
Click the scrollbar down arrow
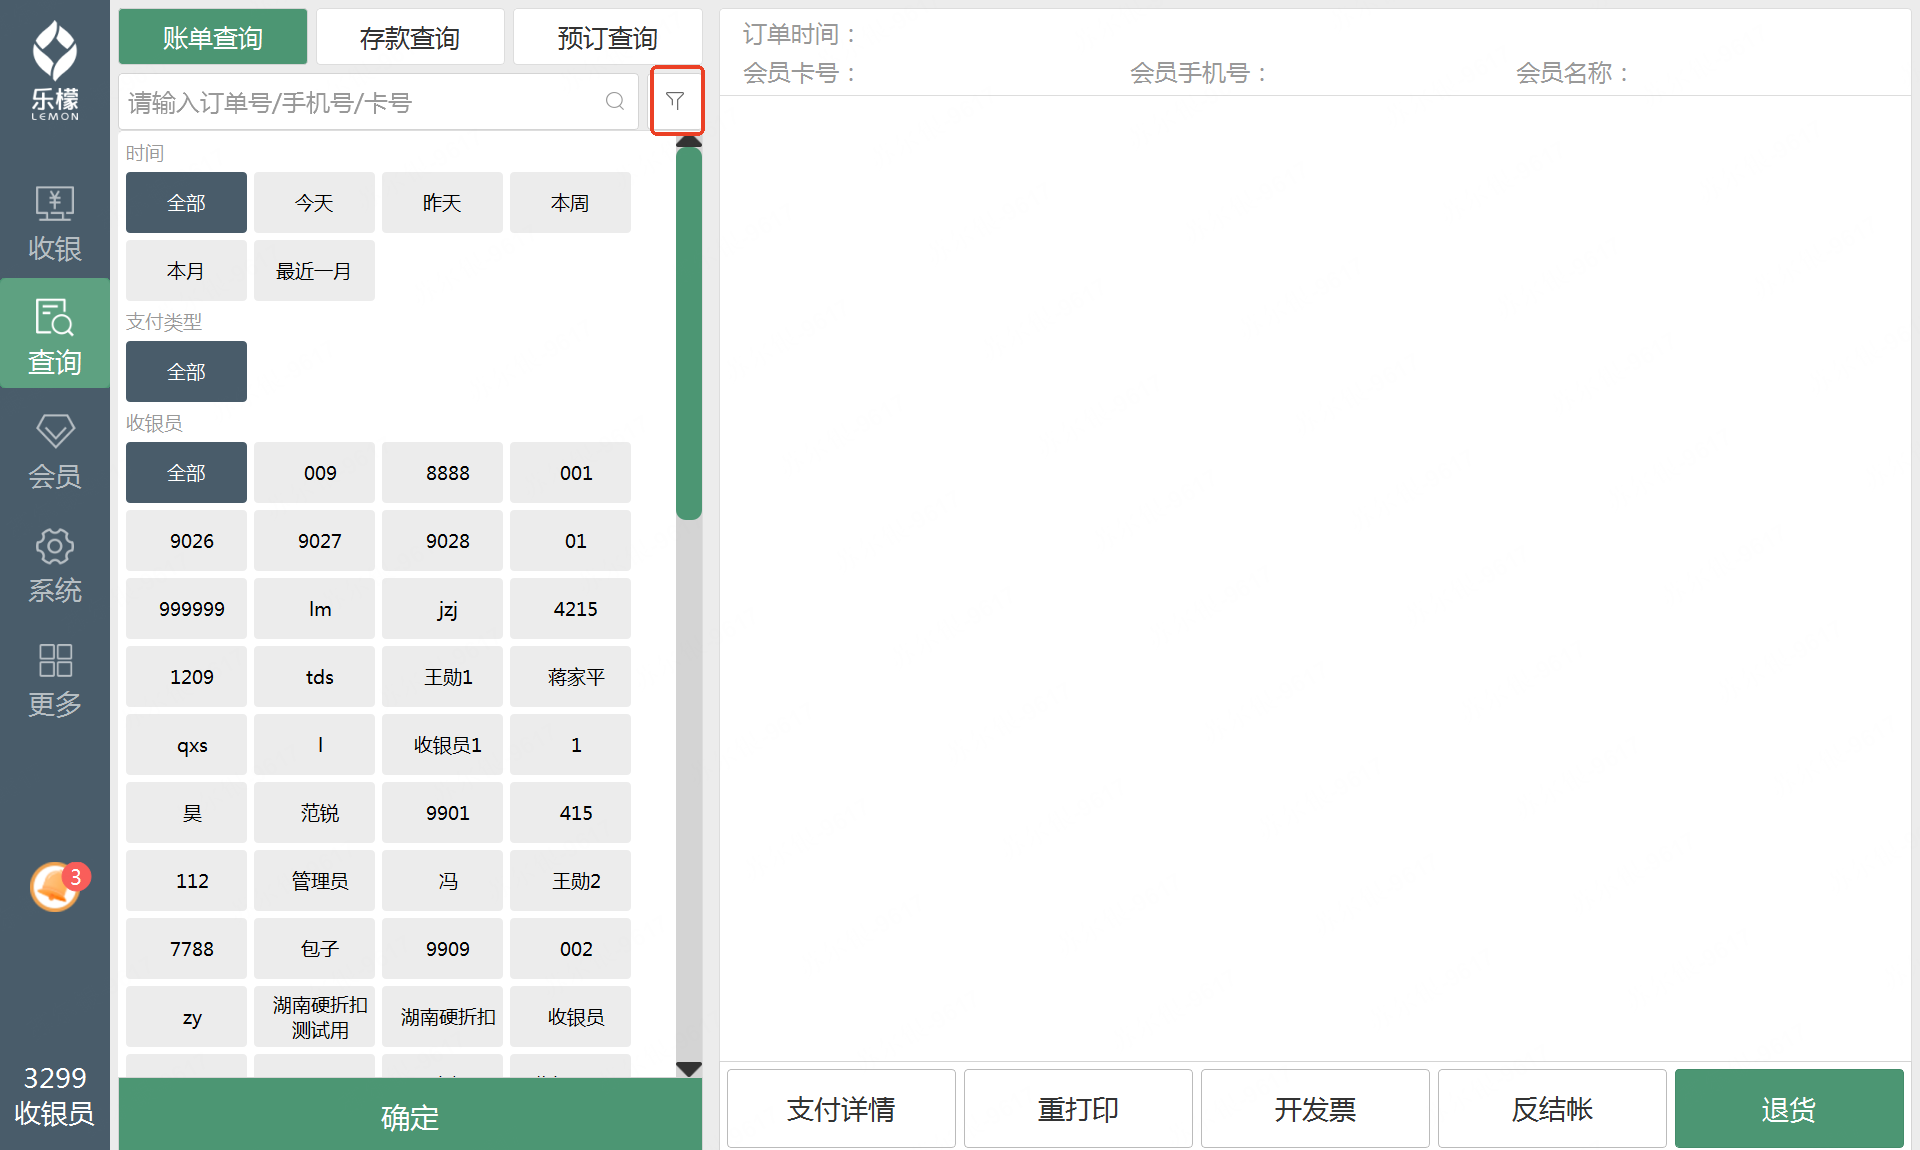[688, 1068]
